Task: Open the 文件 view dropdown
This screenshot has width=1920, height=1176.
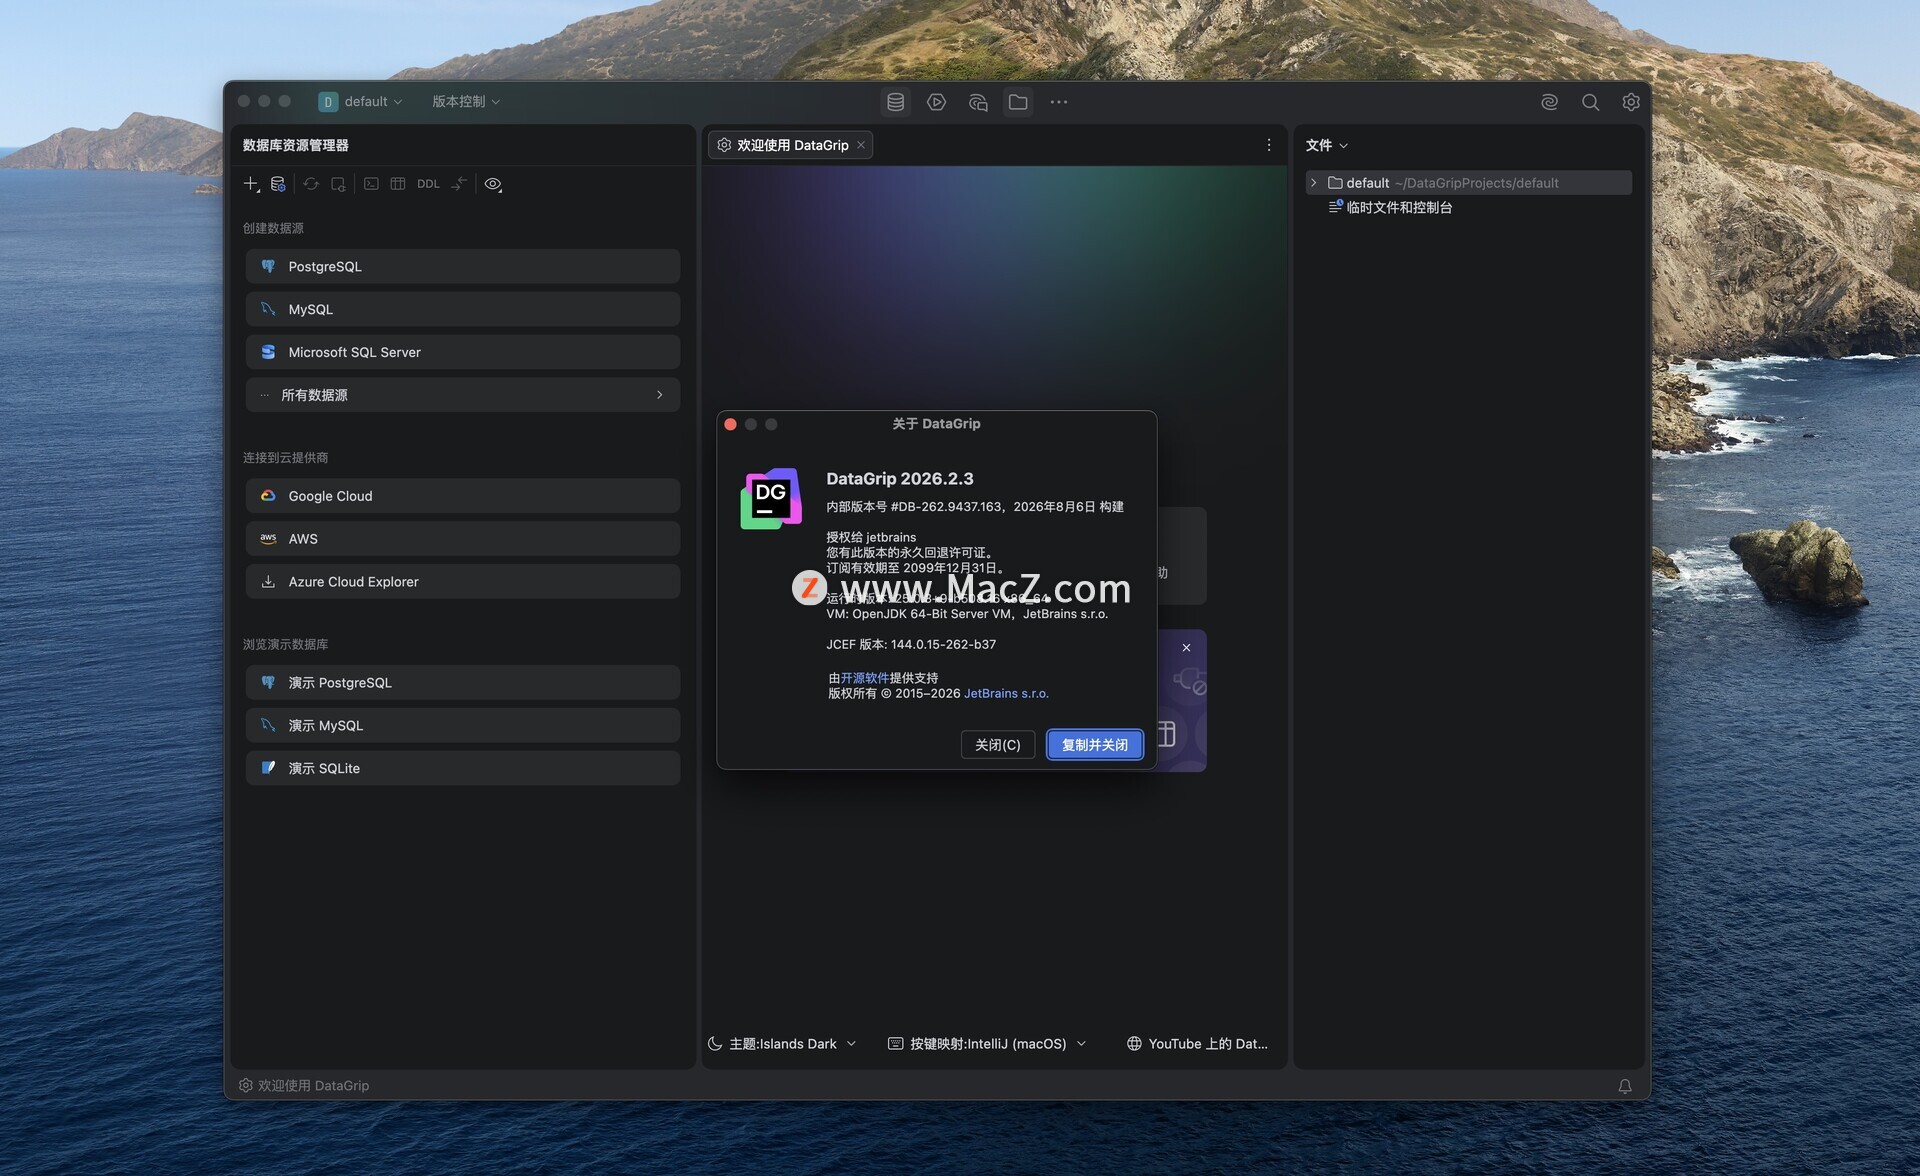Action: click(x=1327, y=145)
